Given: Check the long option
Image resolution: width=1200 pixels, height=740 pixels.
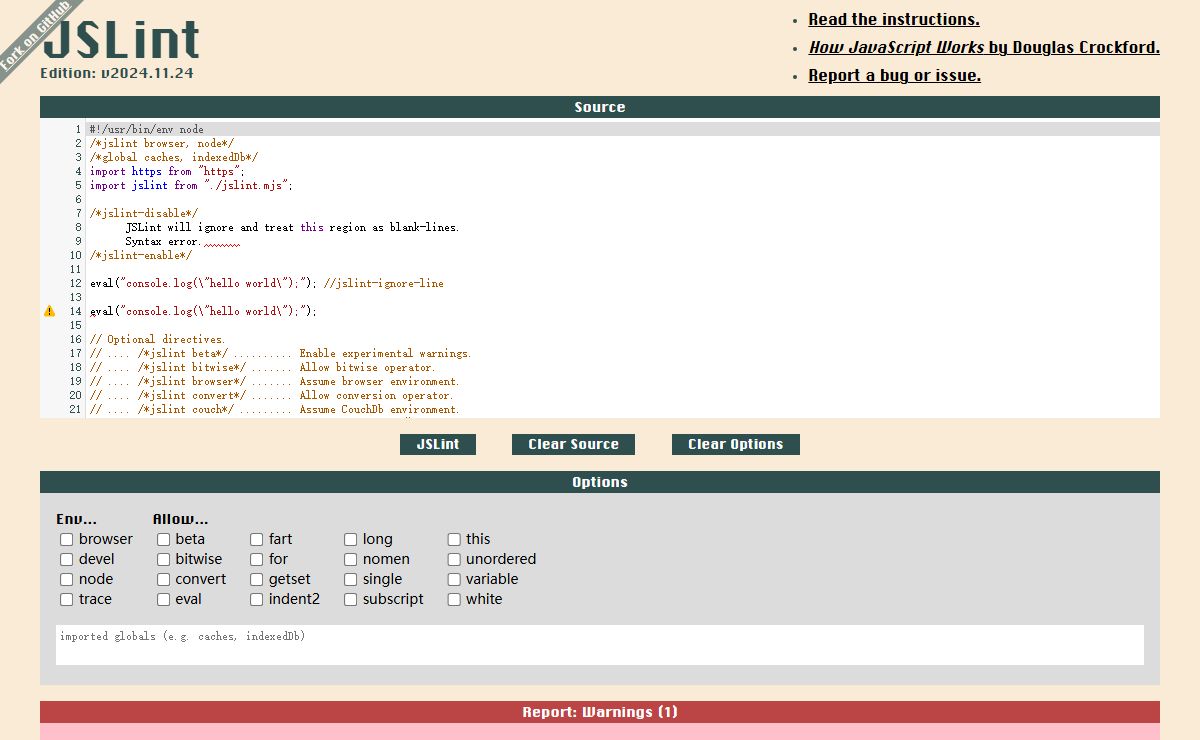Looking at the screenshot, I should click(x=351, y=540).
